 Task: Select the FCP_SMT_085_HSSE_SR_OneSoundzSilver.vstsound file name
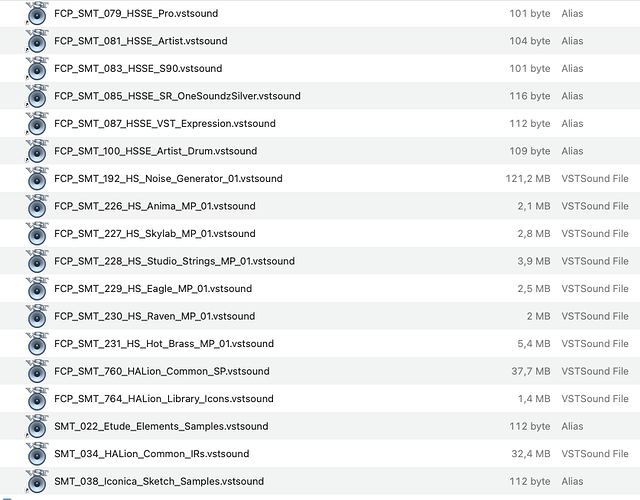click(177, 96)
